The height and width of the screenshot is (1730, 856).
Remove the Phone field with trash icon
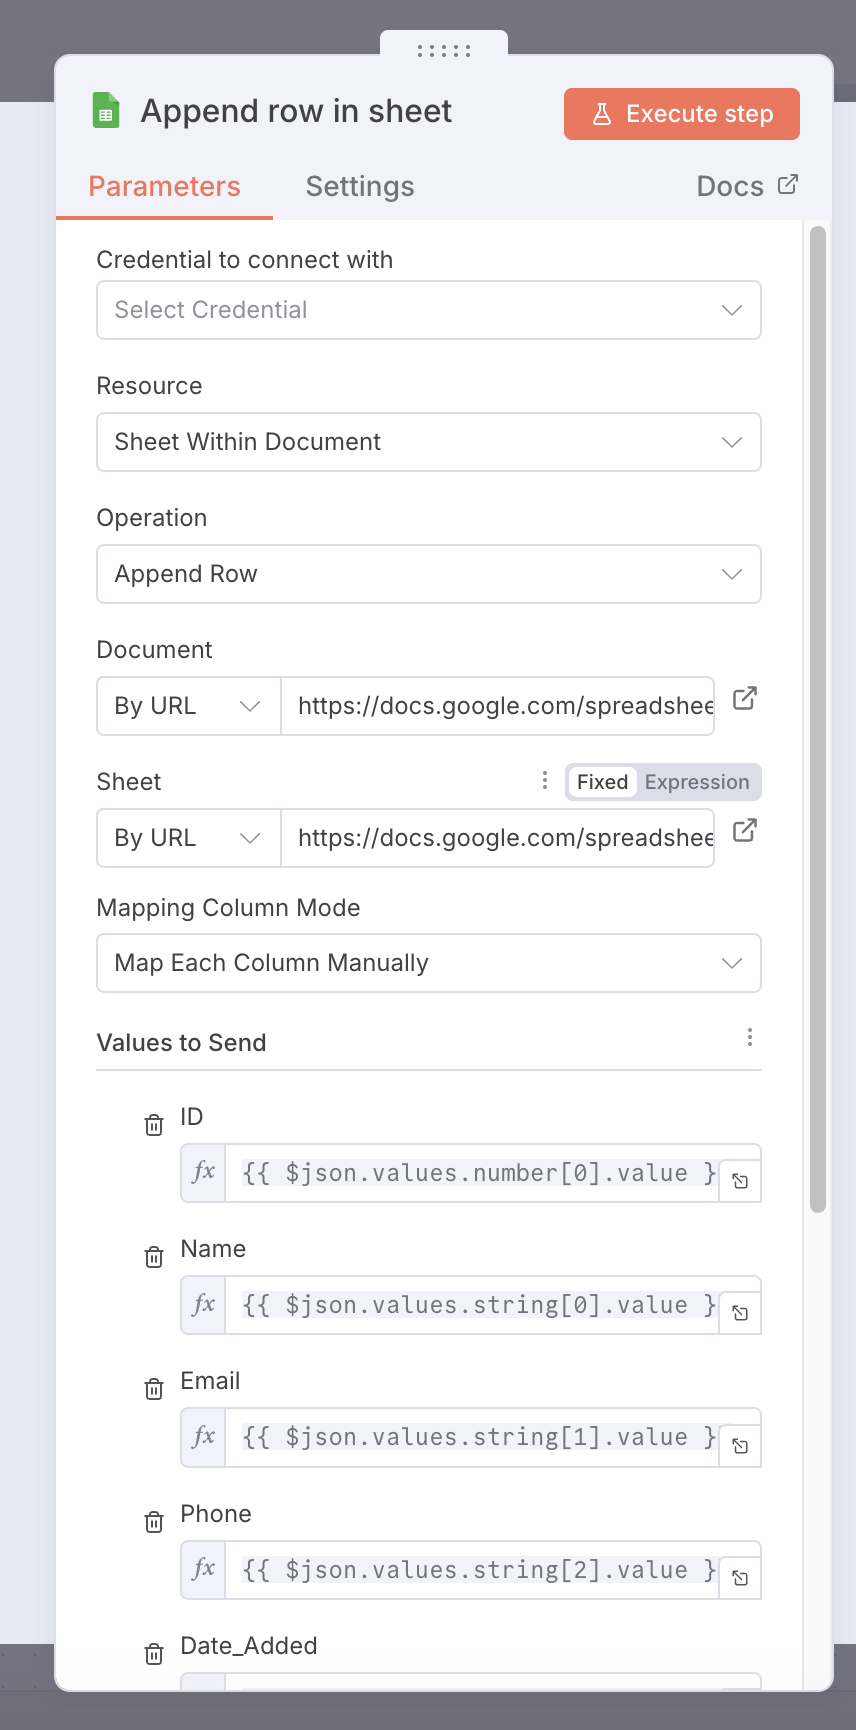[x=154, y=1522]
